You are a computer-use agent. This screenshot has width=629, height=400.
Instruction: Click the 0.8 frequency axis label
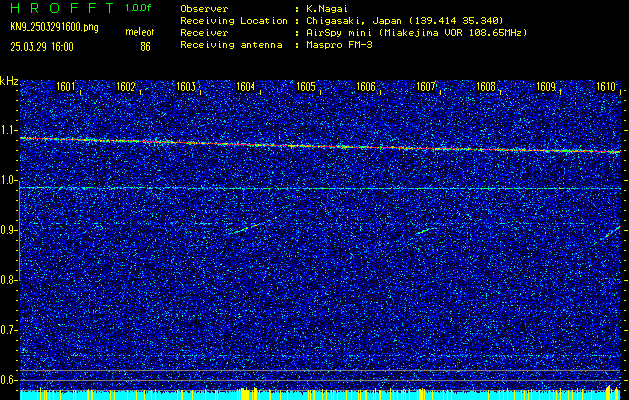pyautogui.click(x=8, y=280)
